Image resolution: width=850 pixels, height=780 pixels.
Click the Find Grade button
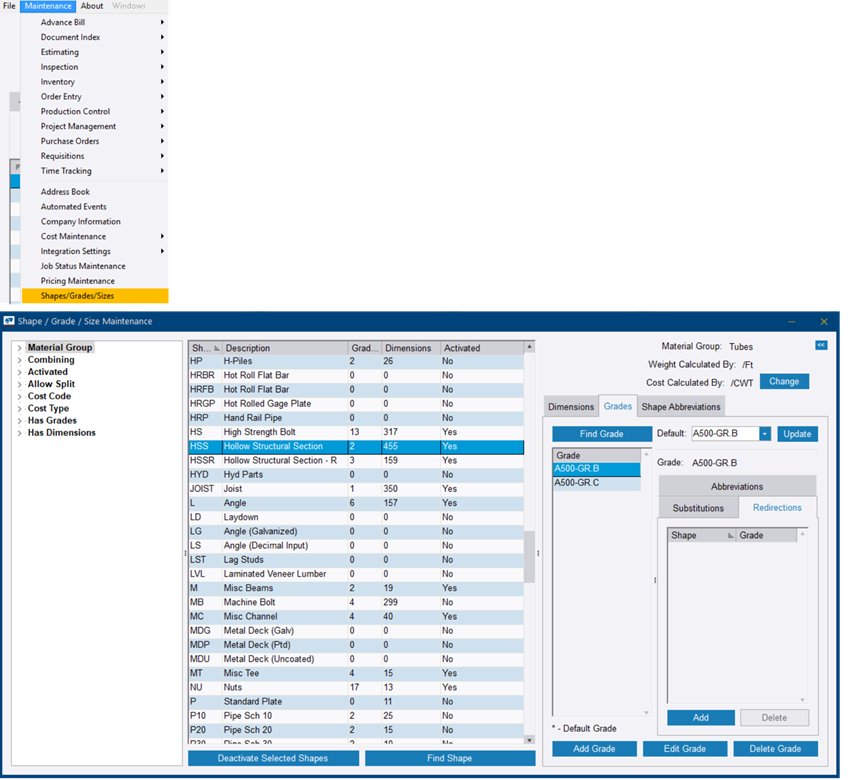coord(602,434)
